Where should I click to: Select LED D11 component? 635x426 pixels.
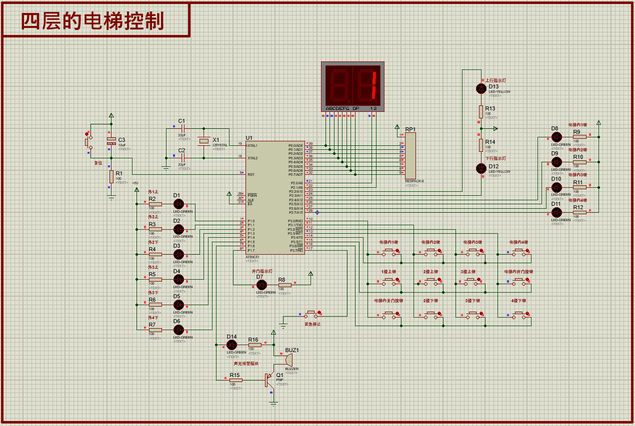coord(556,212)
